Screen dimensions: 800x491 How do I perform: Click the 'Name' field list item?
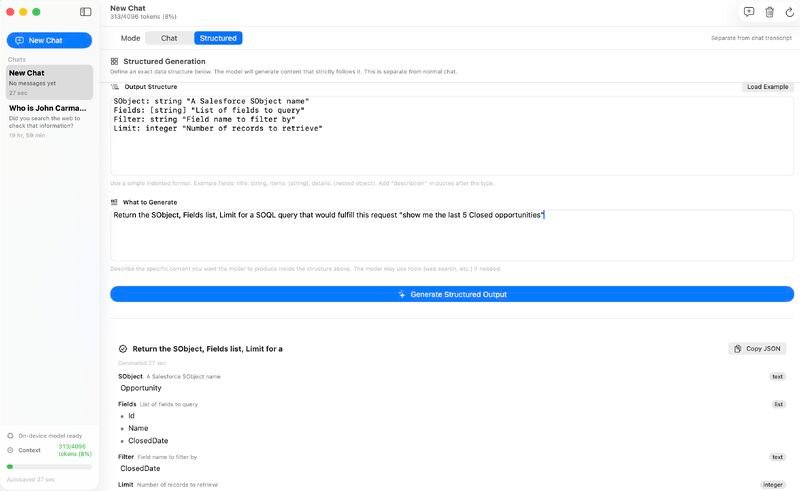pos(138,428)
